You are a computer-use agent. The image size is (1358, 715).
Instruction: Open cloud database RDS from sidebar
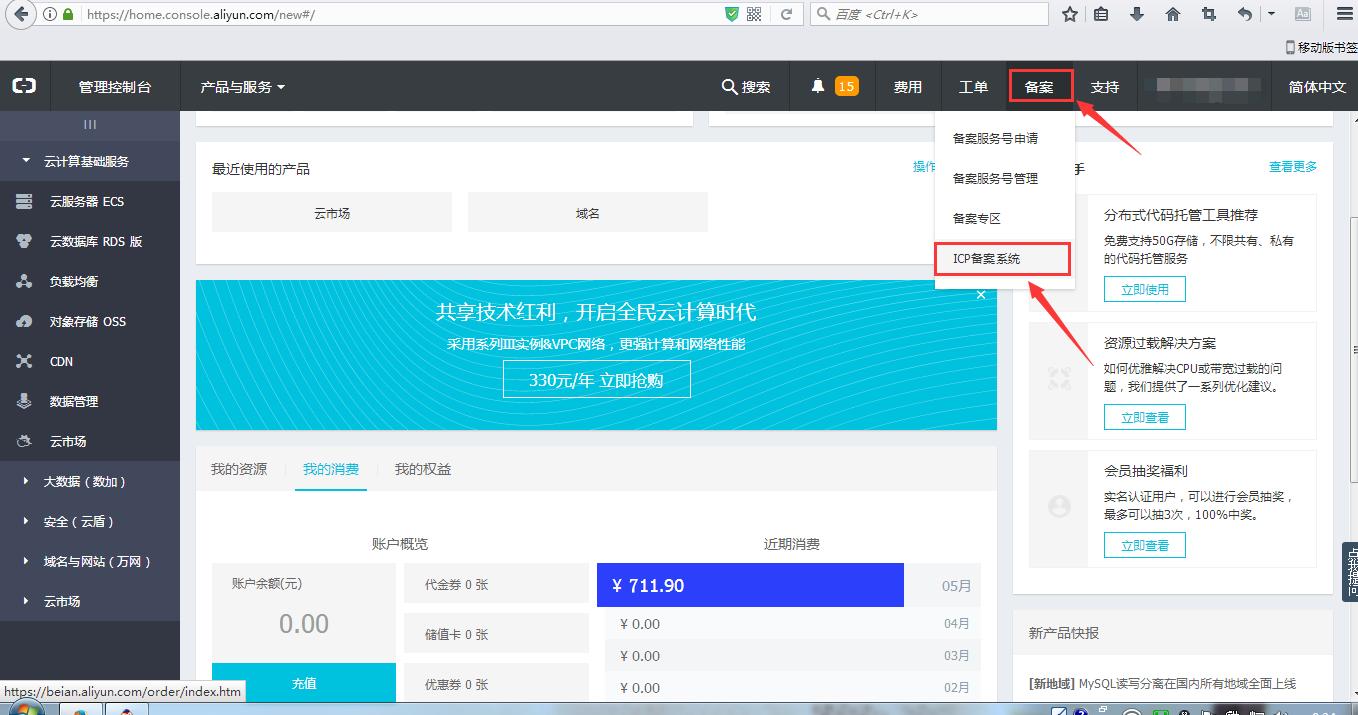pyautogui.click(x=95, y=241)
